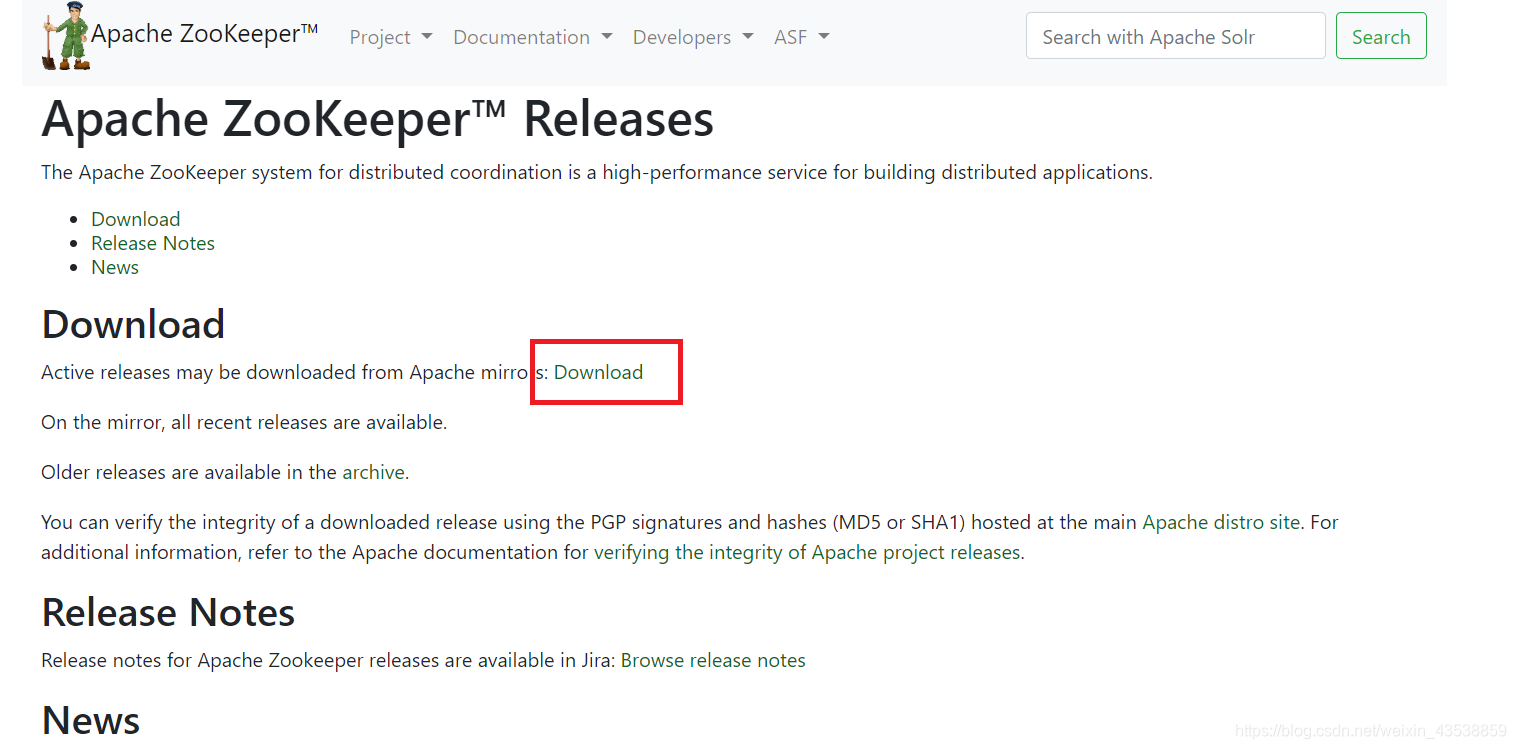Viewport: 1516px width, 749px height.
Task: Expand the Project dropdown menu
Action: point(391,37)
